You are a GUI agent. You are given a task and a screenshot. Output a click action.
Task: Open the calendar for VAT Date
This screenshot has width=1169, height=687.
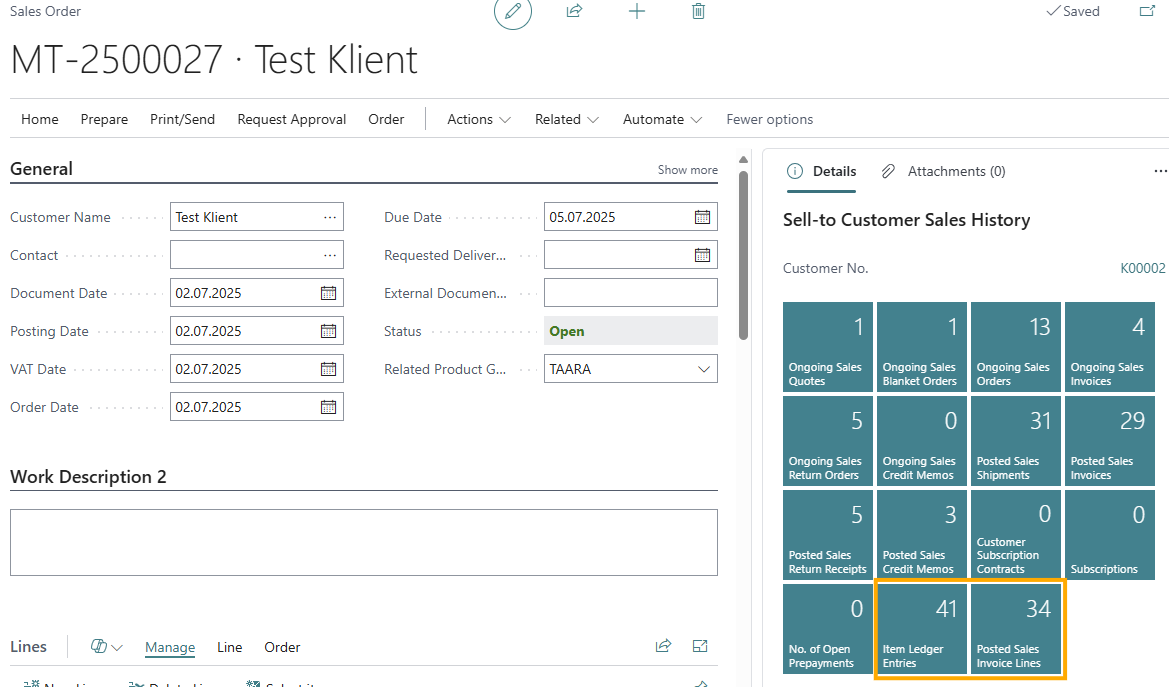328,369
